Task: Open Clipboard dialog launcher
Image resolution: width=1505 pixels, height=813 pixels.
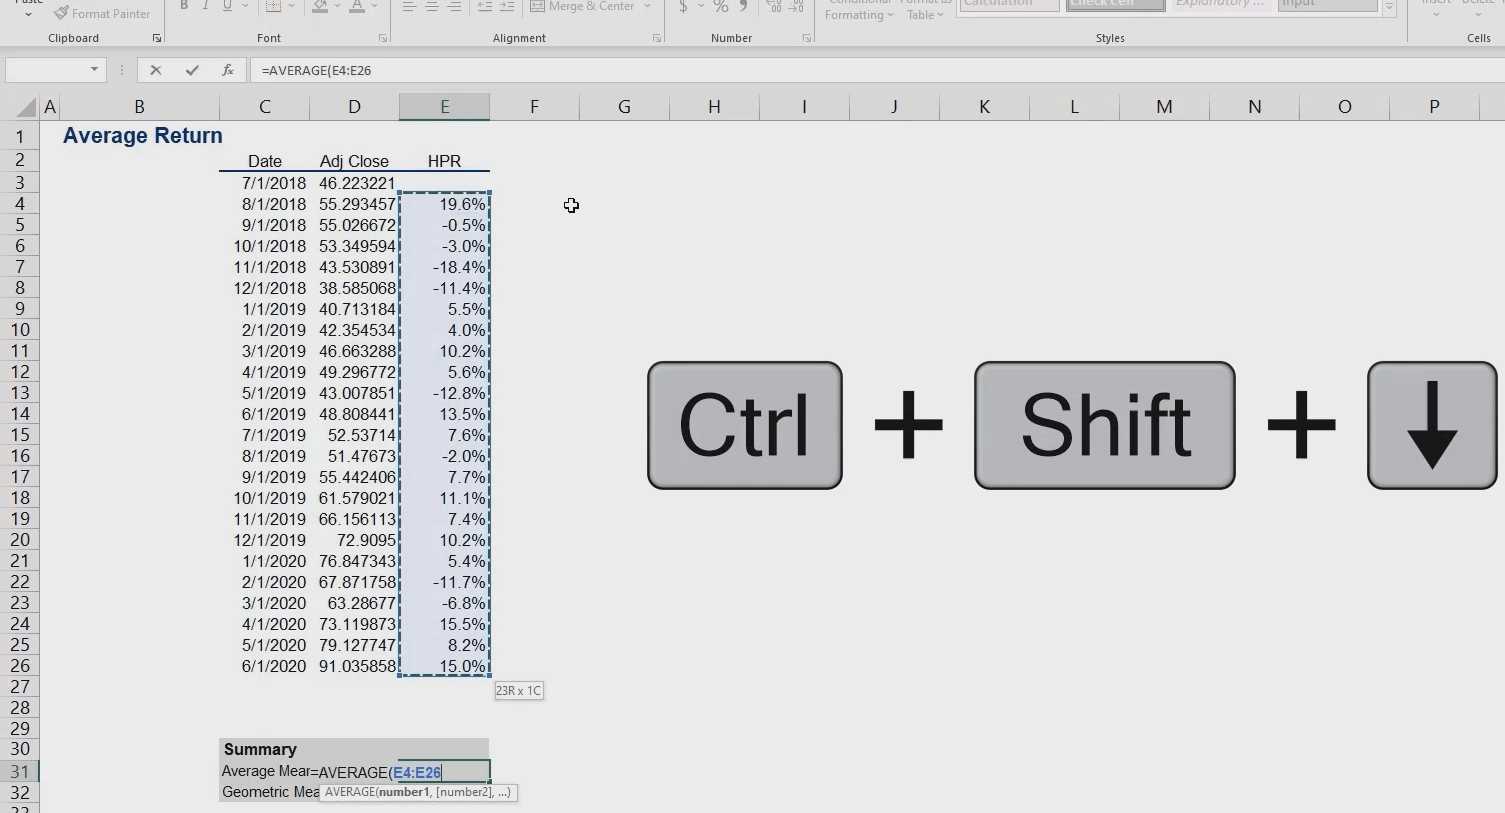Action: (157, 38)
